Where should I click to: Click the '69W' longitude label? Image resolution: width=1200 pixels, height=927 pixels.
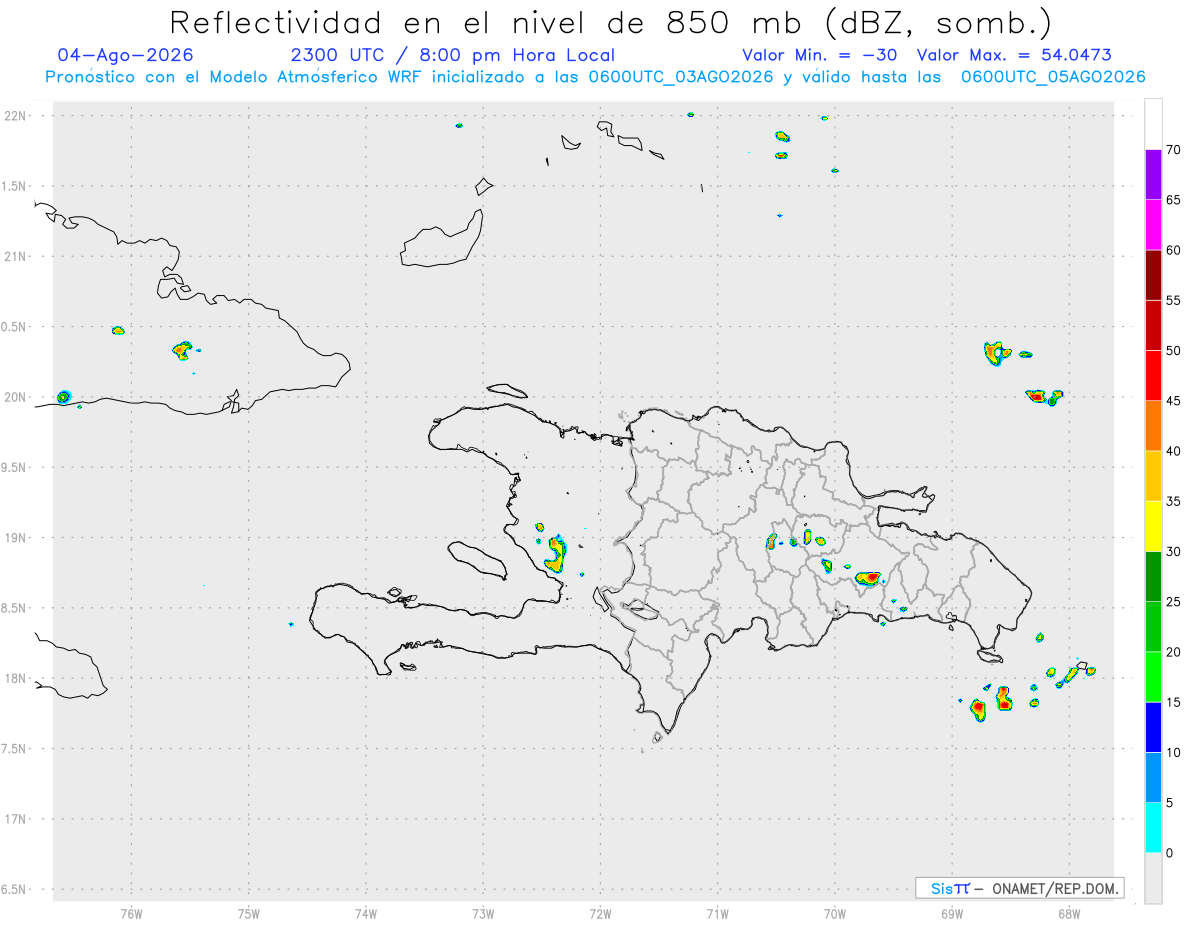(x=952, y=913)
